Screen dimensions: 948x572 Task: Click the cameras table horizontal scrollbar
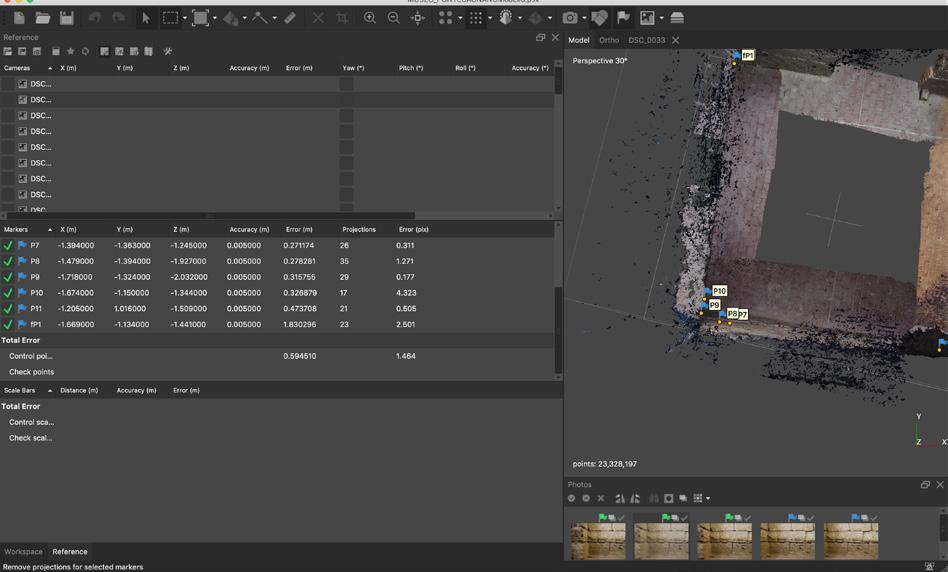point(209,215)
